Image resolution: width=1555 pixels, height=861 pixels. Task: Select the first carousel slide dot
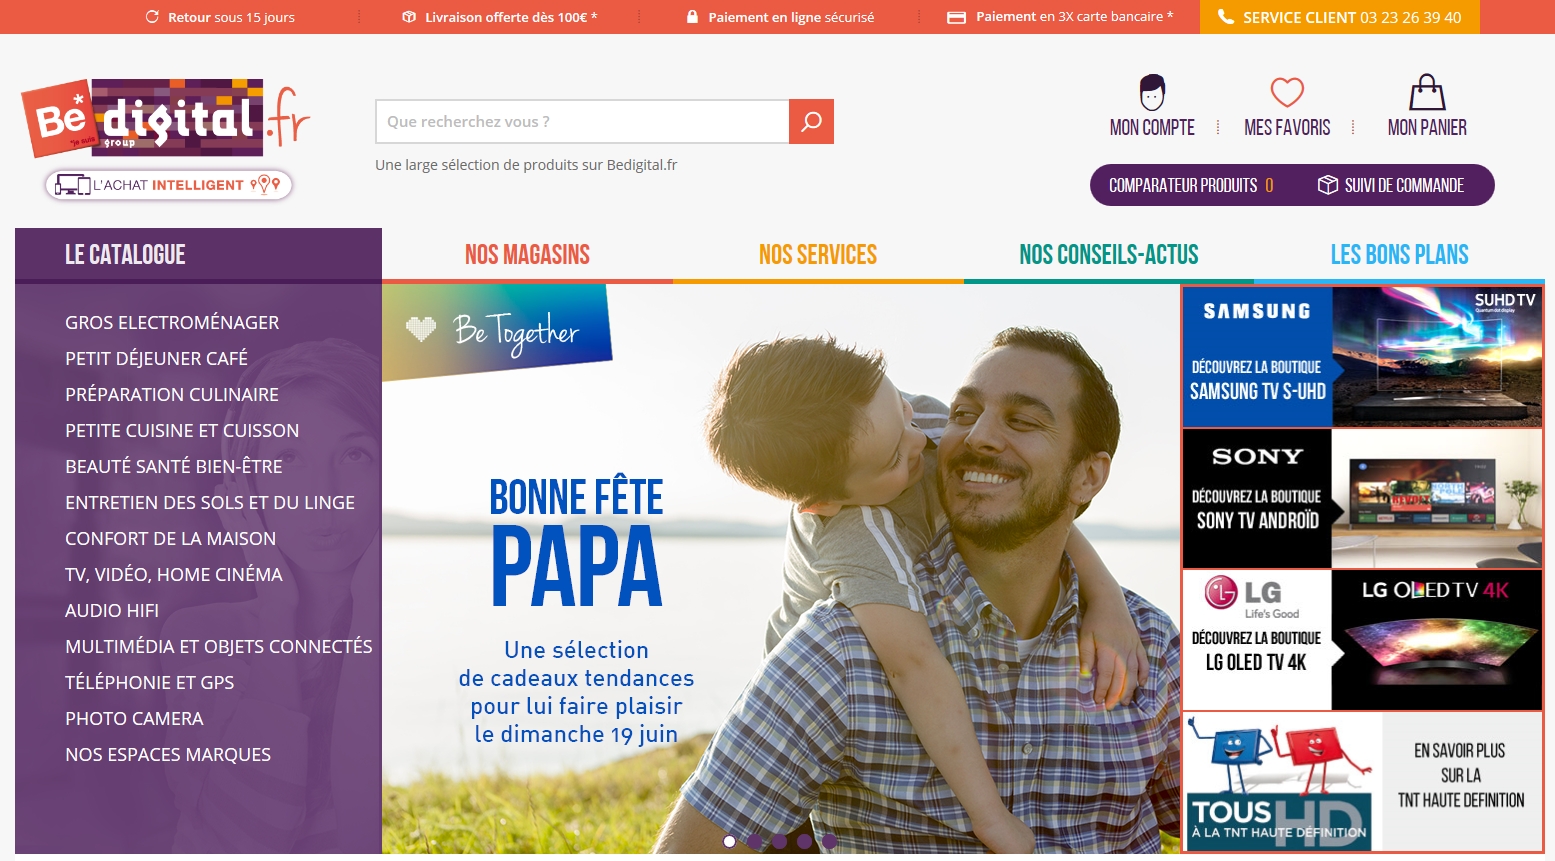[x=729, y=841]
